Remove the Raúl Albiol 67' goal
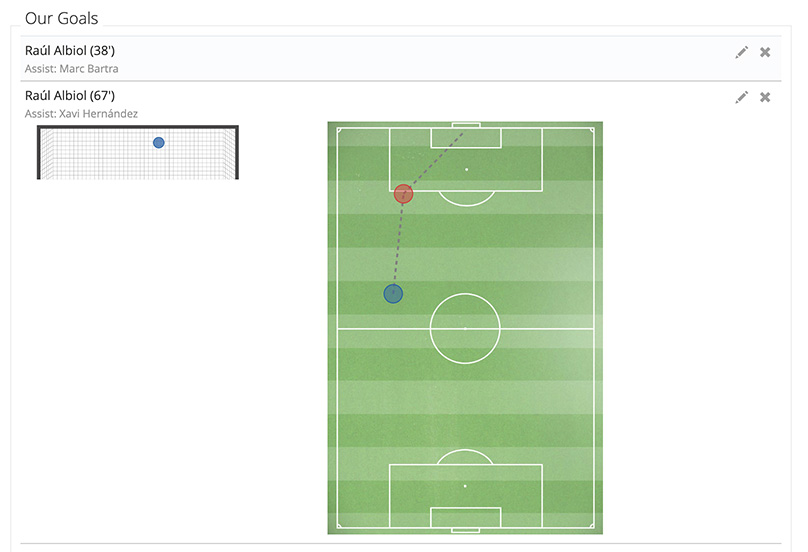The image size is (808, 552). click(765, 97)
